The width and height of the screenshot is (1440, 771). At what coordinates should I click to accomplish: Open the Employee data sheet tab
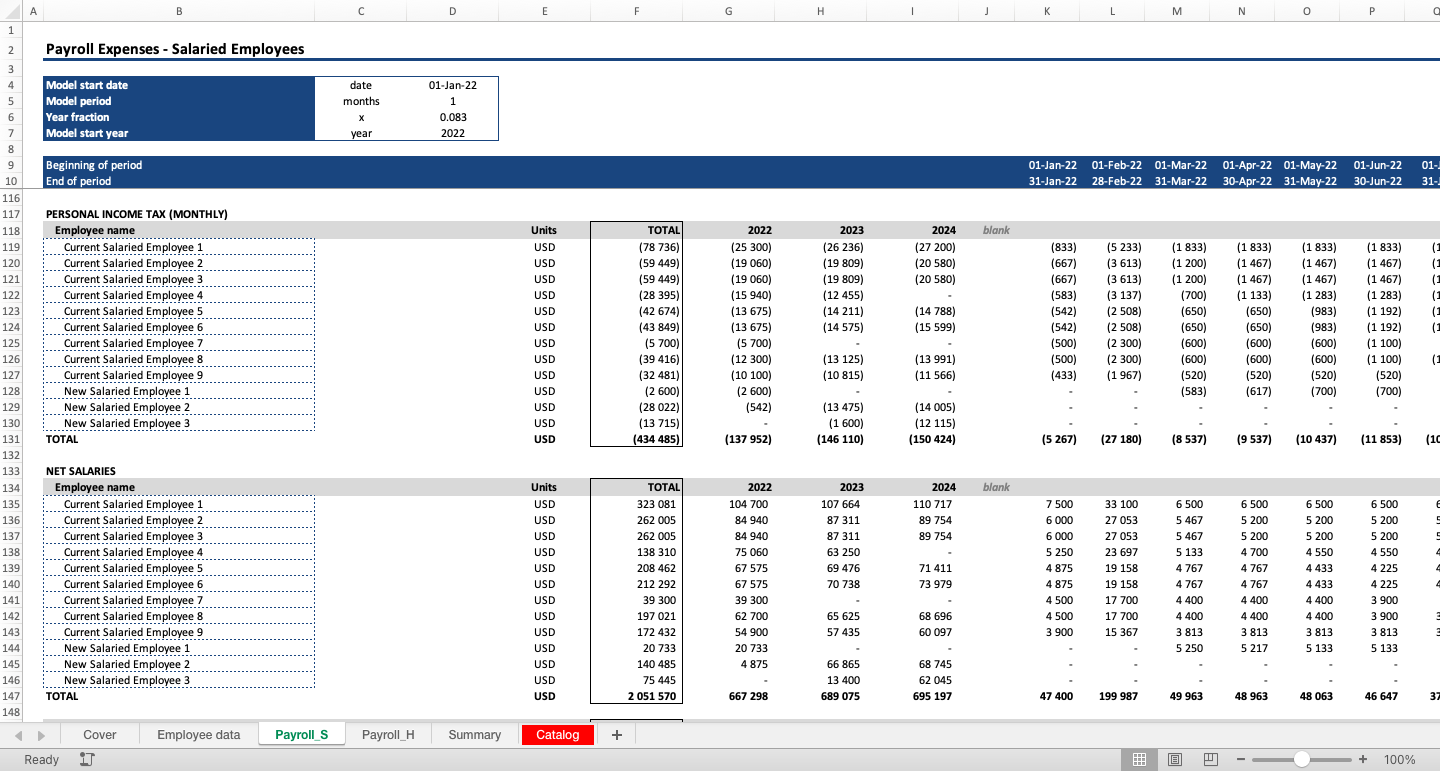tap(199, 735)
